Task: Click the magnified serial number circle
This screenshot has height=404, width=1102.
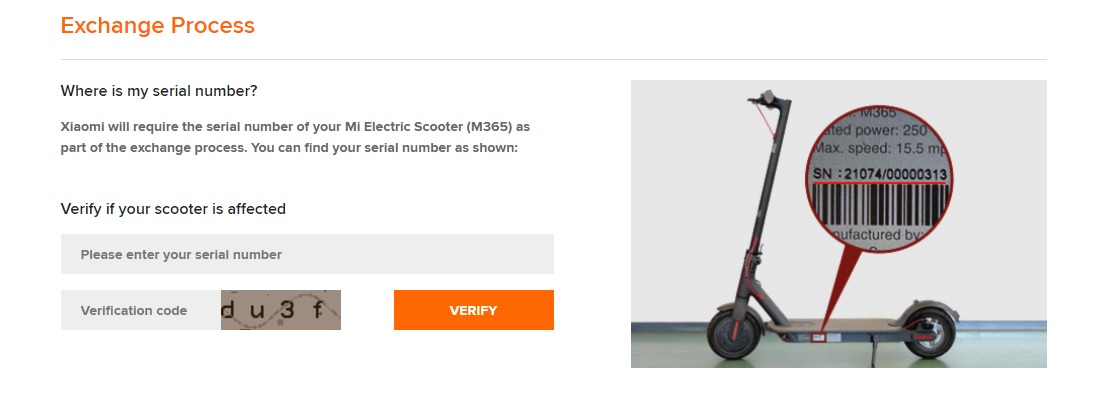Action: [881, 180]
